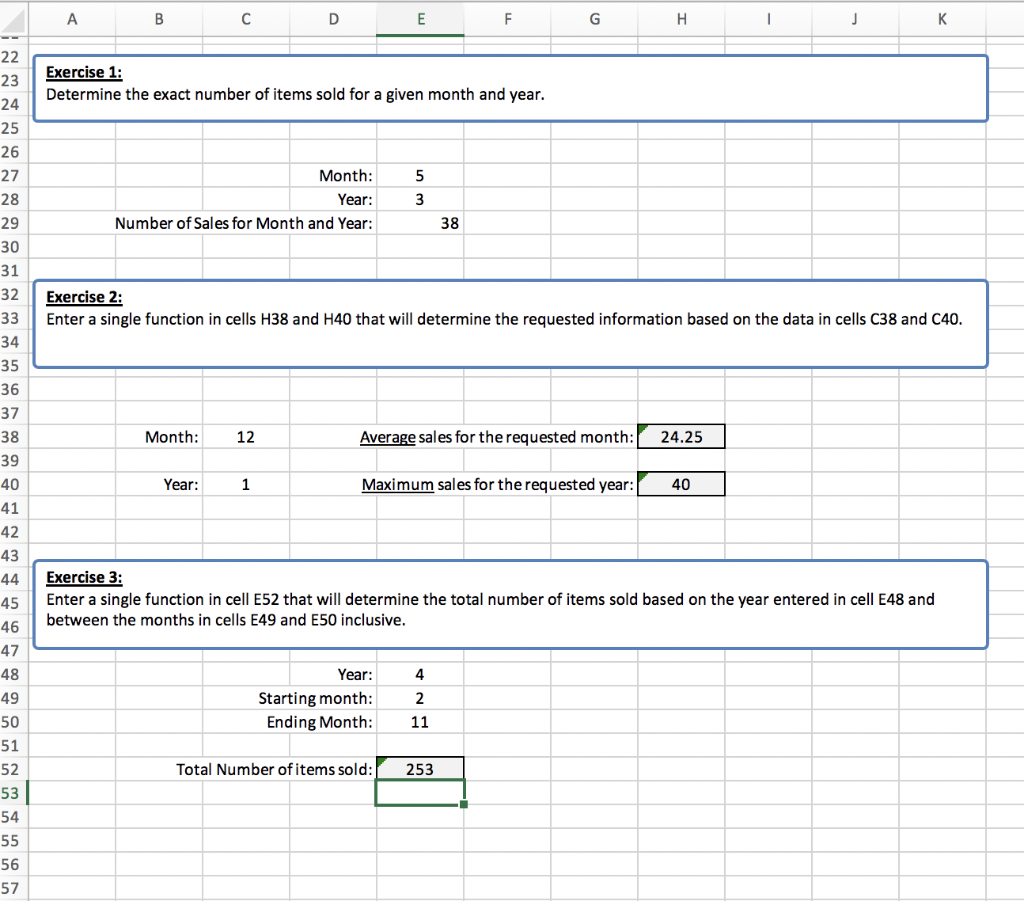Select column D header
The image size is (1024, 901).
333,19
